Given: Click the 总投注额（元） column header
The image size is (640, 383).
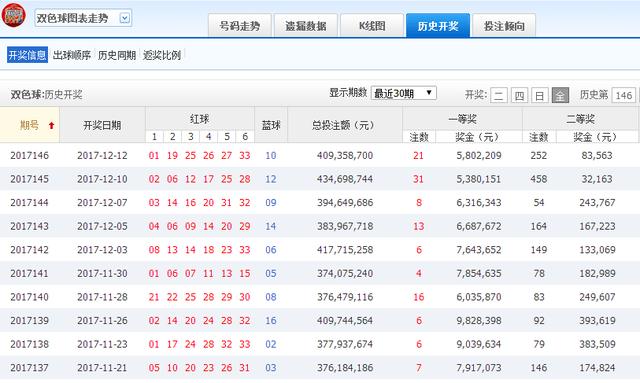Looking at the screenshot, I should tap(345, 125).
